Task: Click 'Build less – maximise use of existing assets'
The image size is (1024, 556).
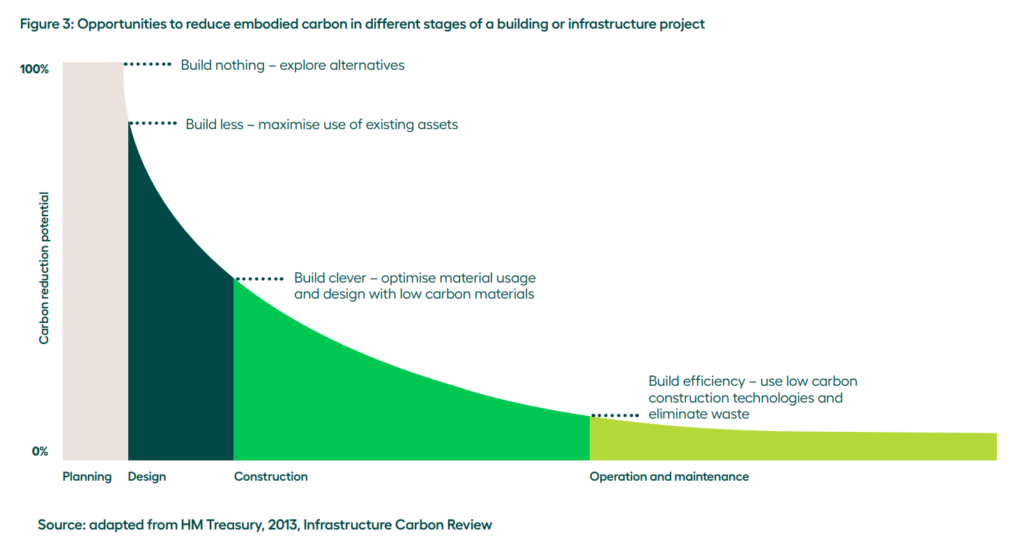Action: click(x=321, y=124)
